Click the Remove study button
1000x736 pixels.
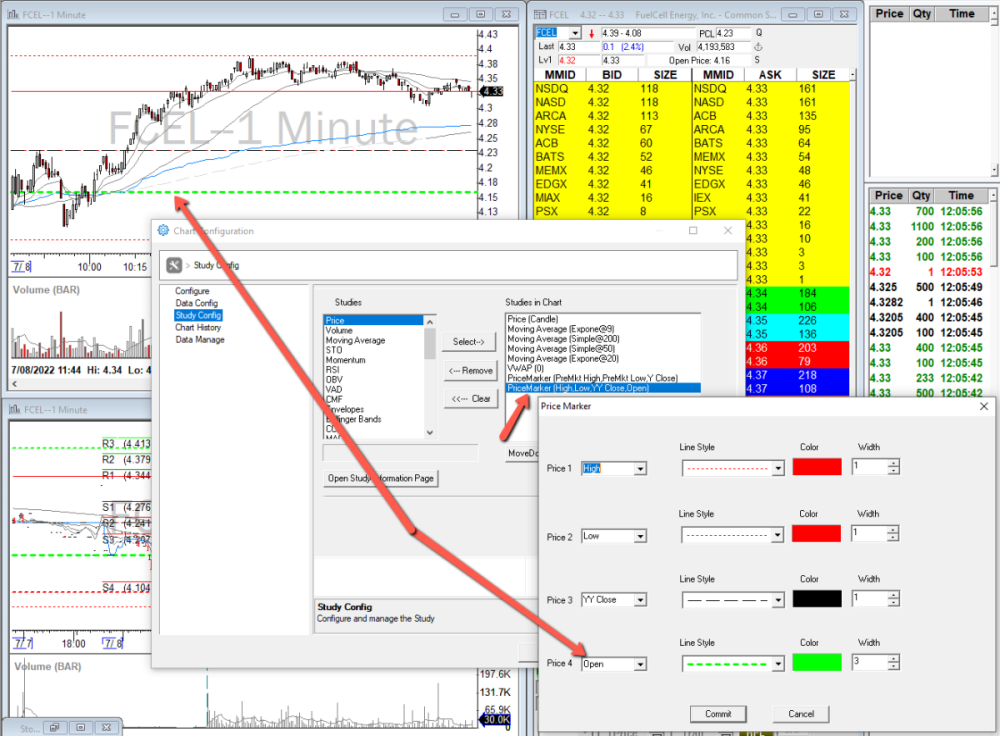pos(470,370)
